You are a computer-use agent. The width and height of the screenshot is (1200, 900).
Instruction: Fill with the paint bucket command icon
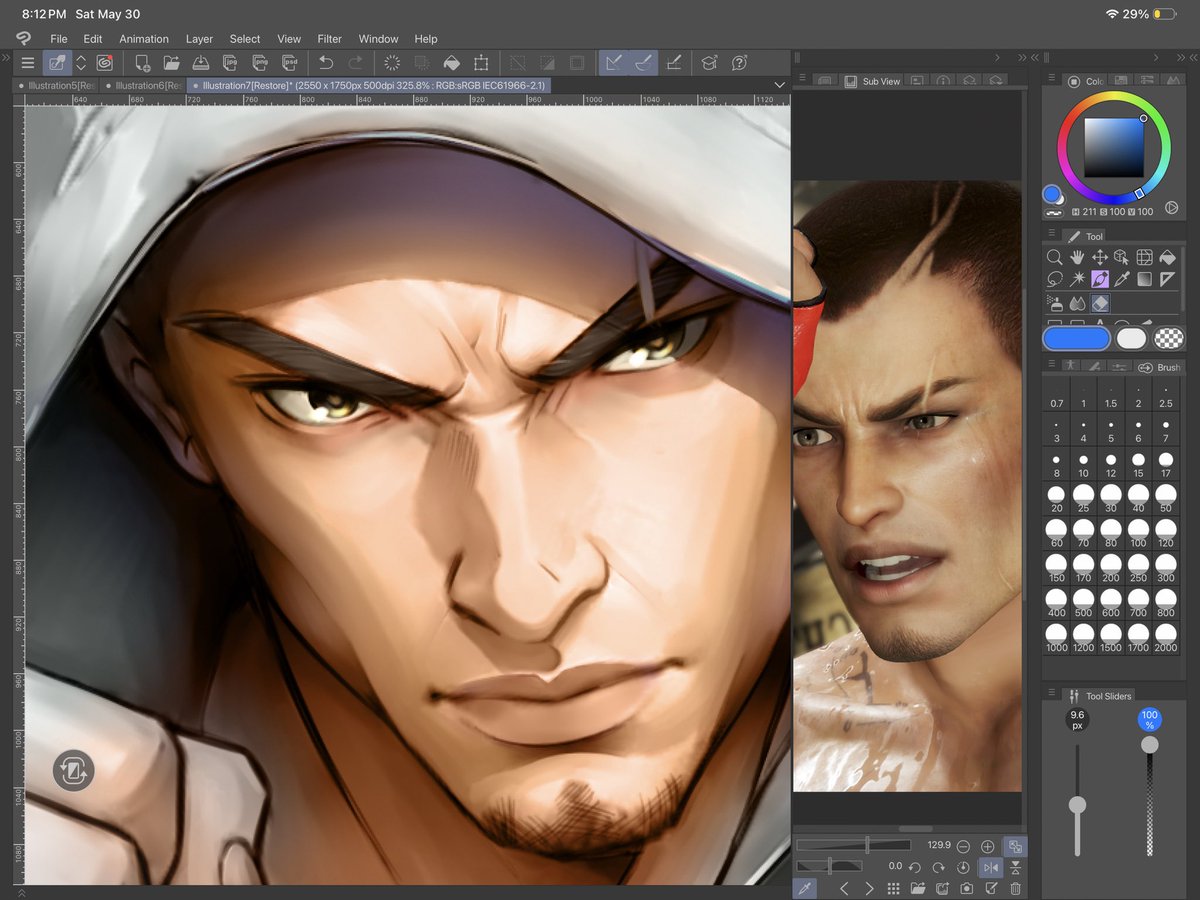click(451, 63)
